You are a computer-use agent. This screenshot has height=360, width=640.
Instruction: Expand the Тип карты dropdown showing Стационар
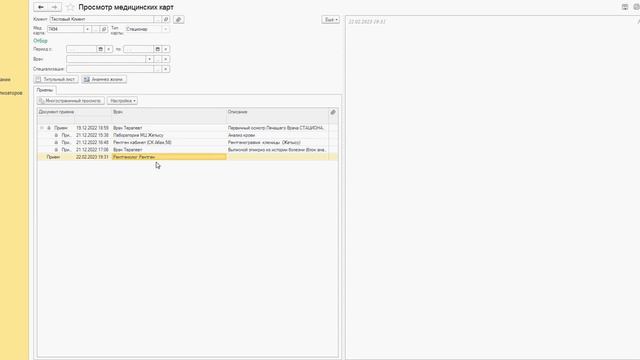(x=165, y=29)
